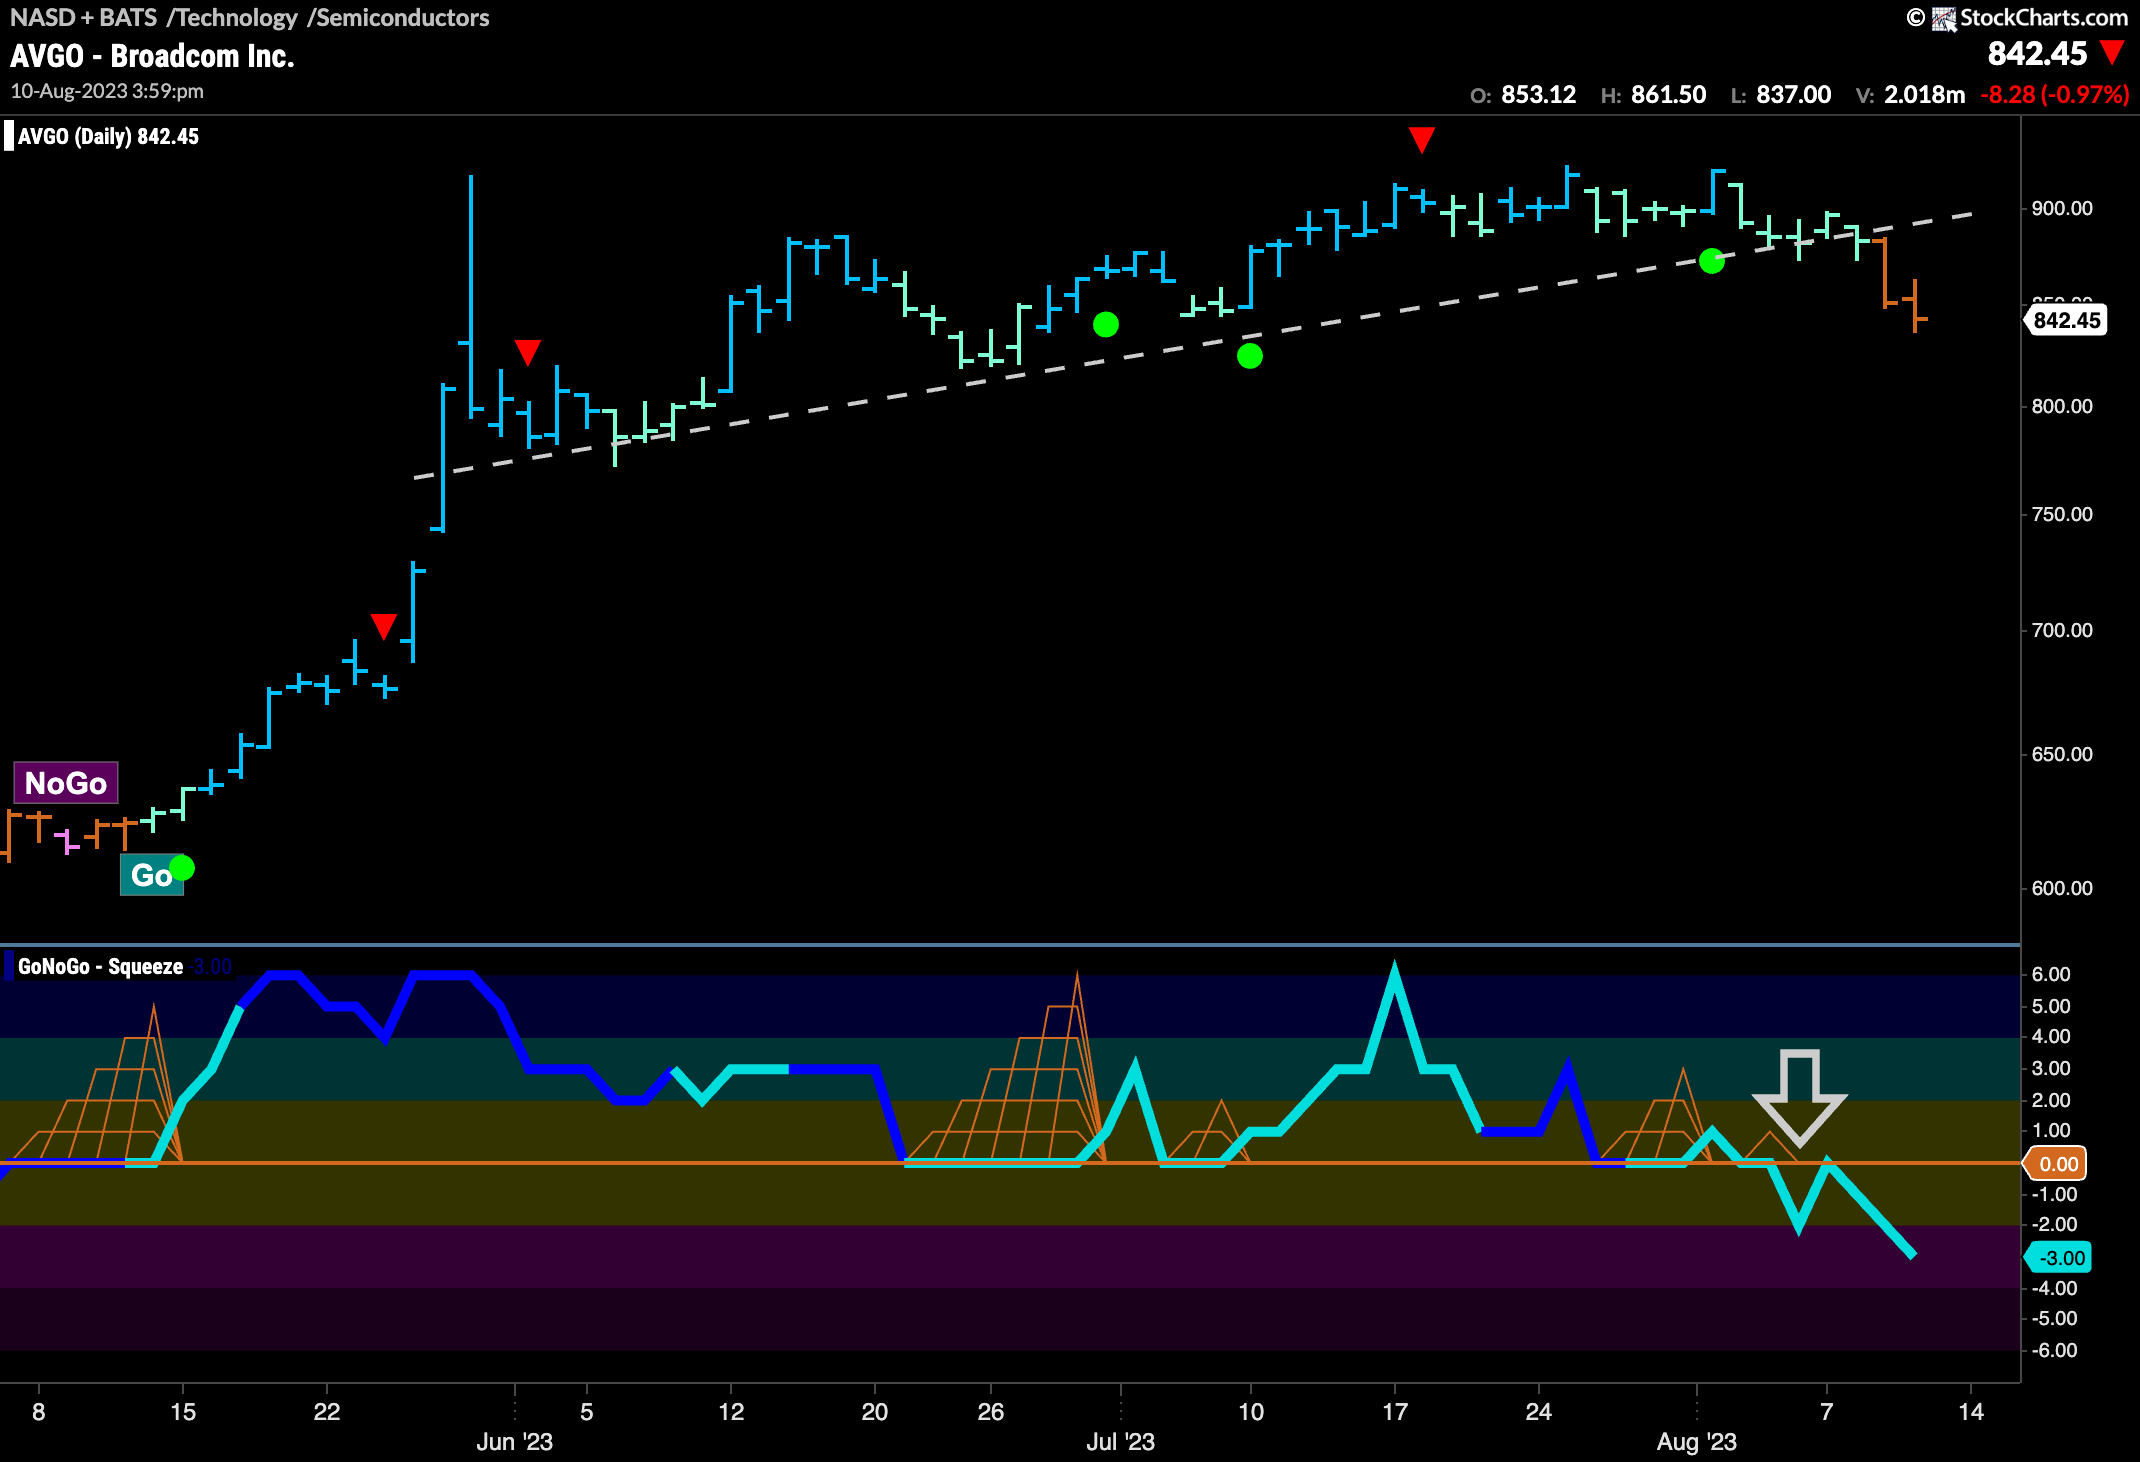Click the 650.00 price axis label

pyautogui.click(x=2061, y=754)
